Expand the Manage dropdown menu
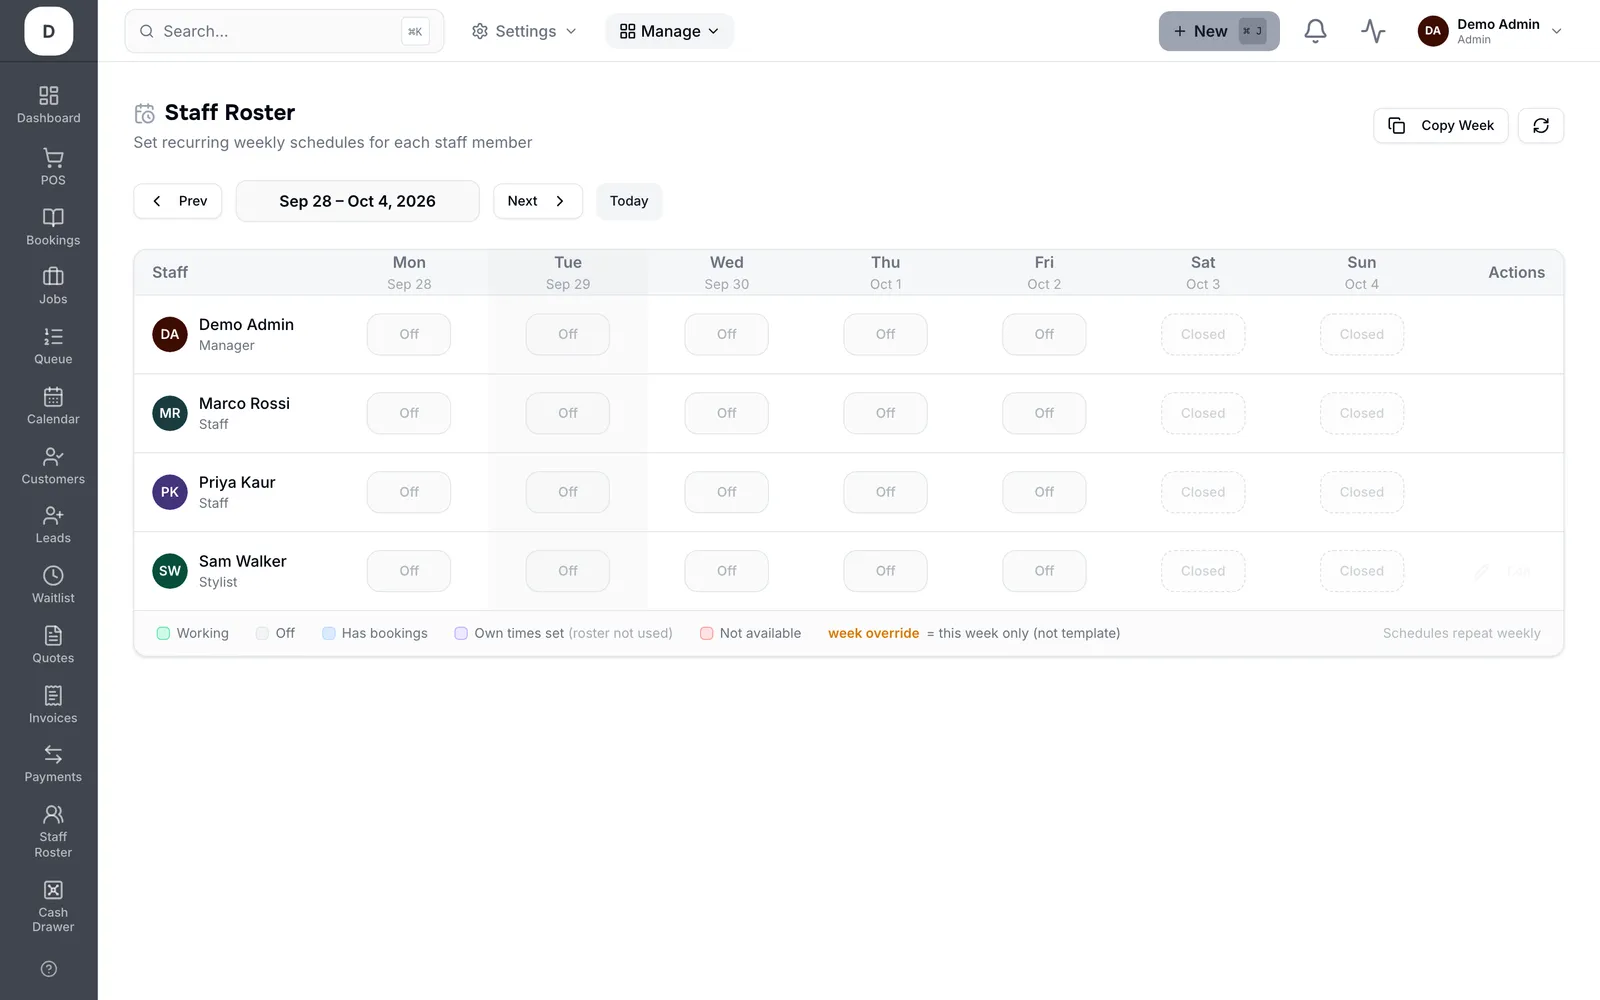 coord(669,31)
